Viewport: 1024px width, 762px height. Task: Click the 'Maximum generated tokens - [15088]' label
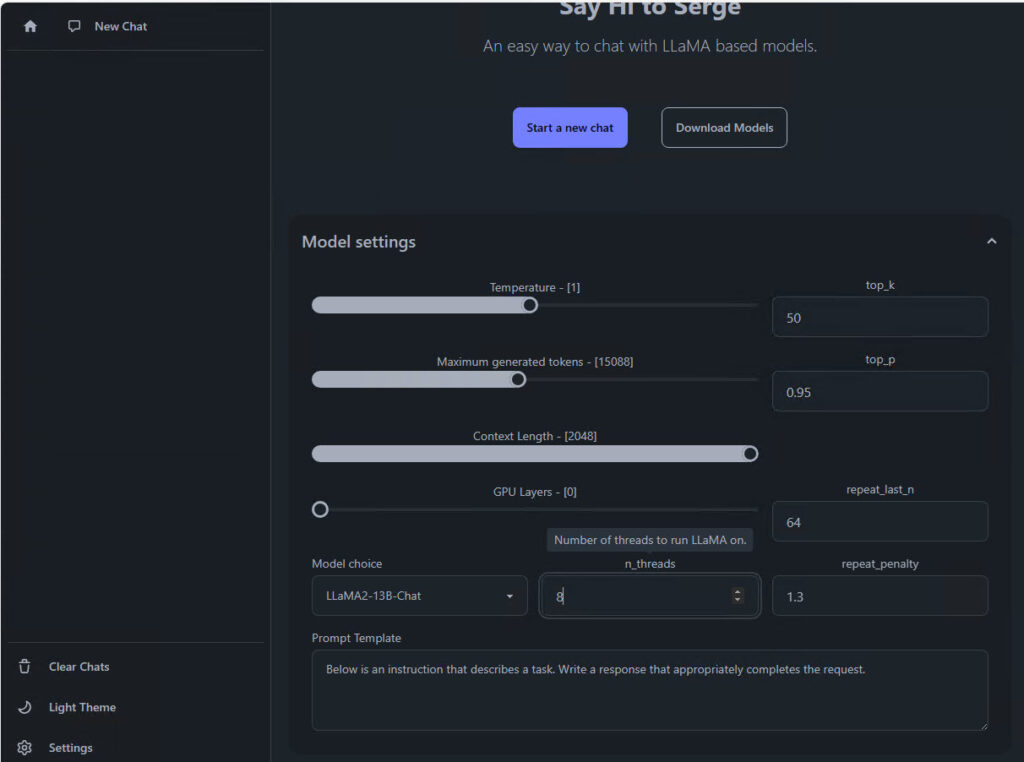[535, 362]
